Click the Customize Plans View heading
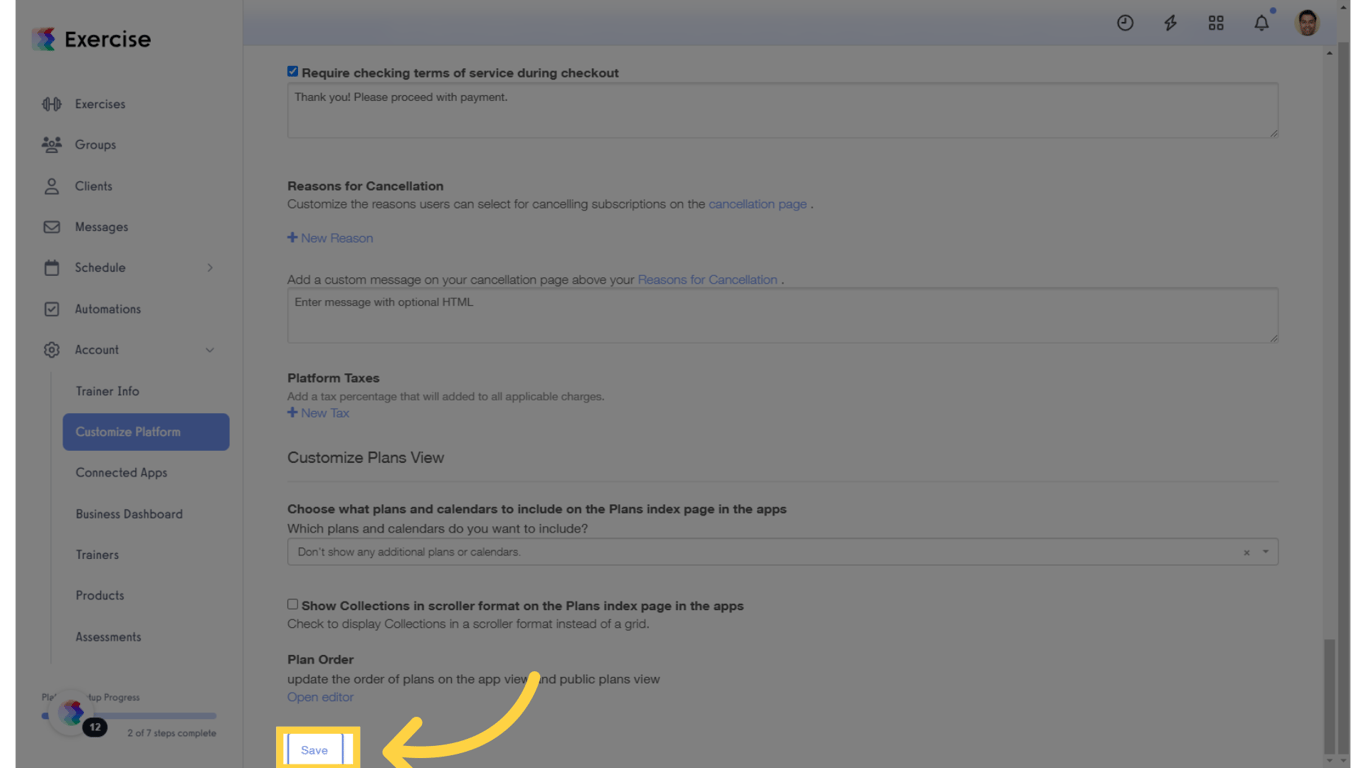The height and width of the screenshot is (768, 1366). click(365, 458)
